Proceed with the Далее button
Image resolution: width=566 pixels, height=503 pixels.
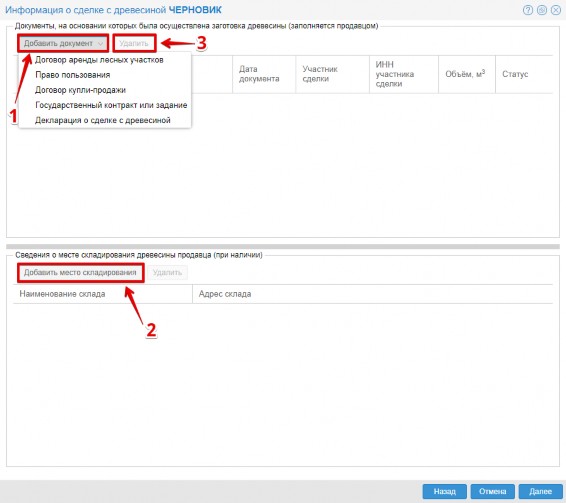(x=540, y=491)
